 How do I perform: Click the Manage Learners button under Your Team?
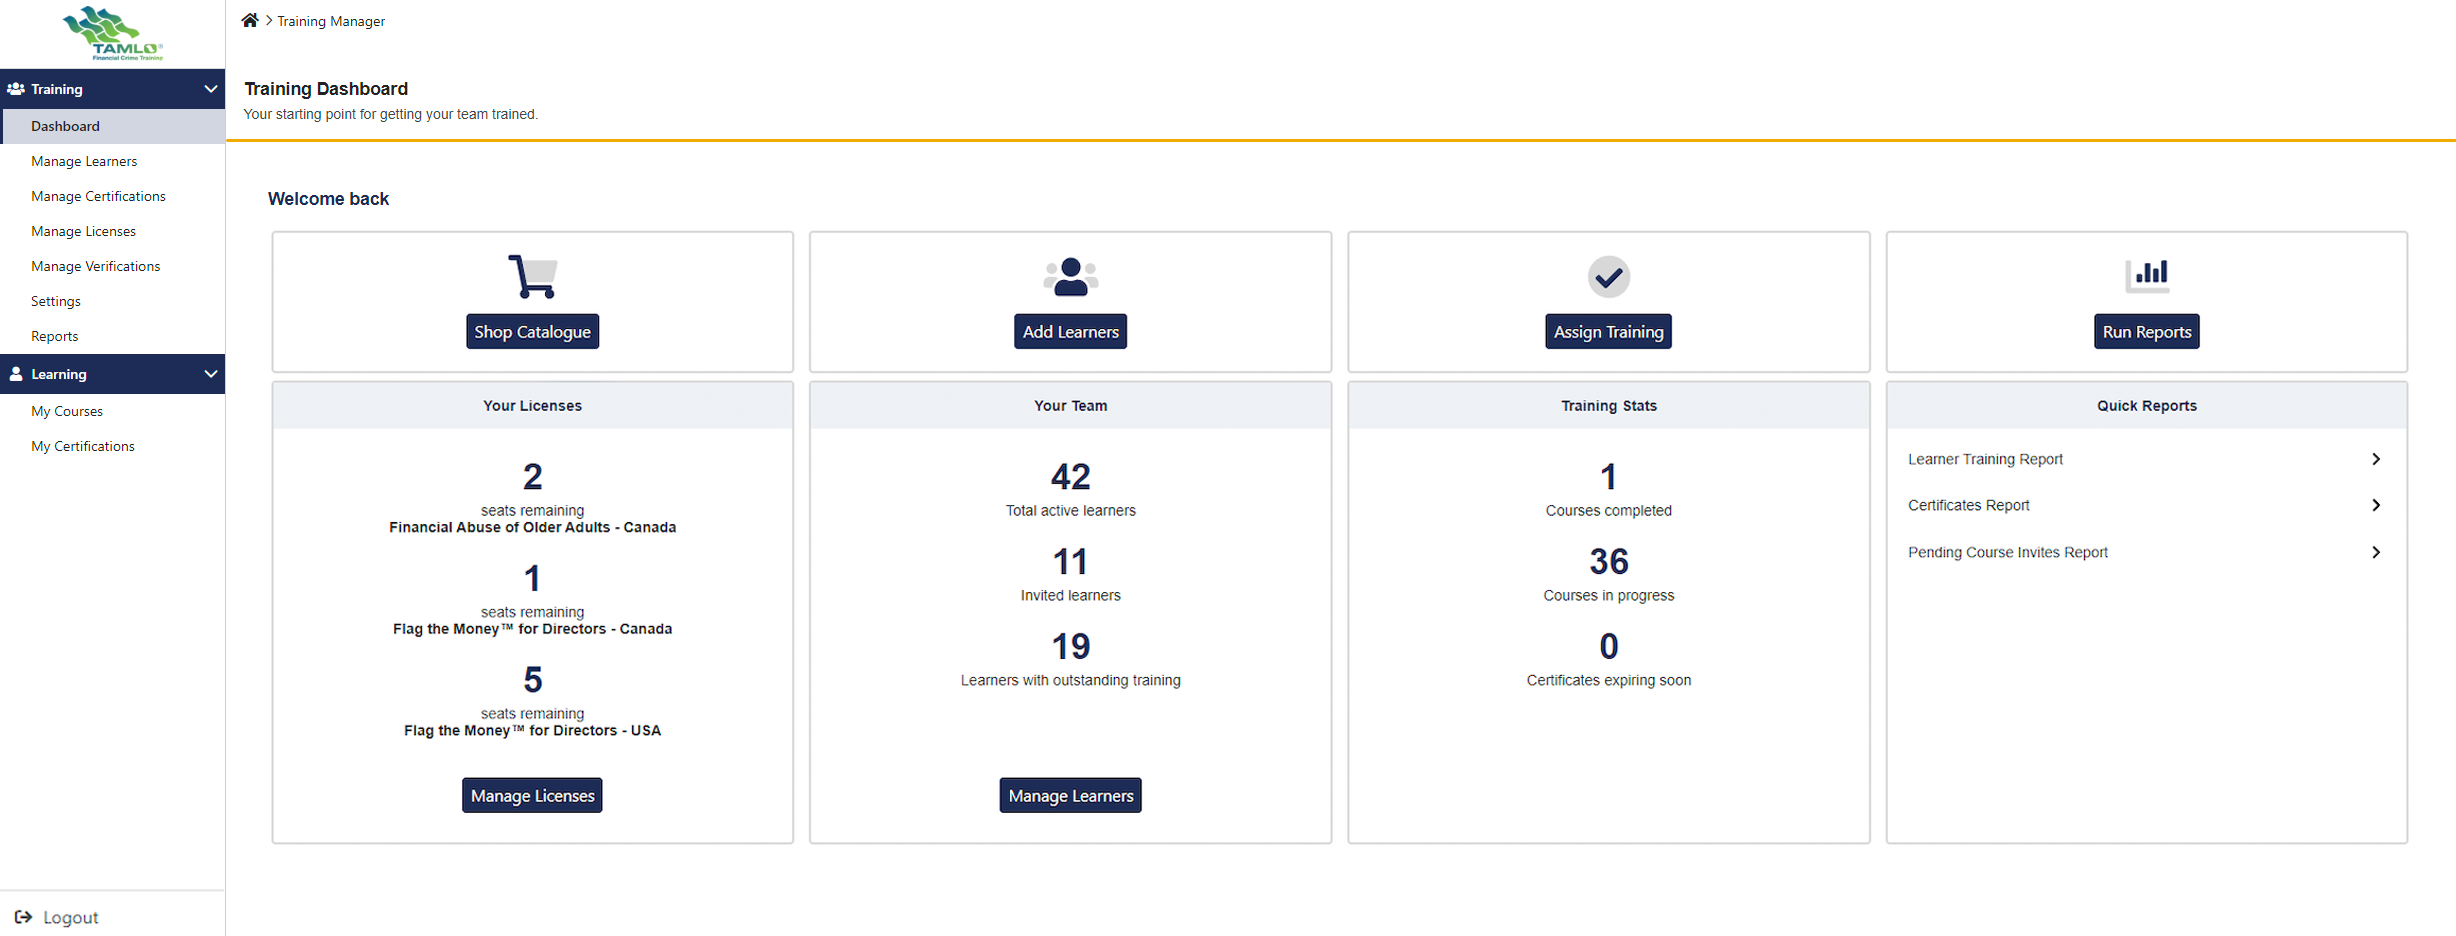tap(1069, 795)
